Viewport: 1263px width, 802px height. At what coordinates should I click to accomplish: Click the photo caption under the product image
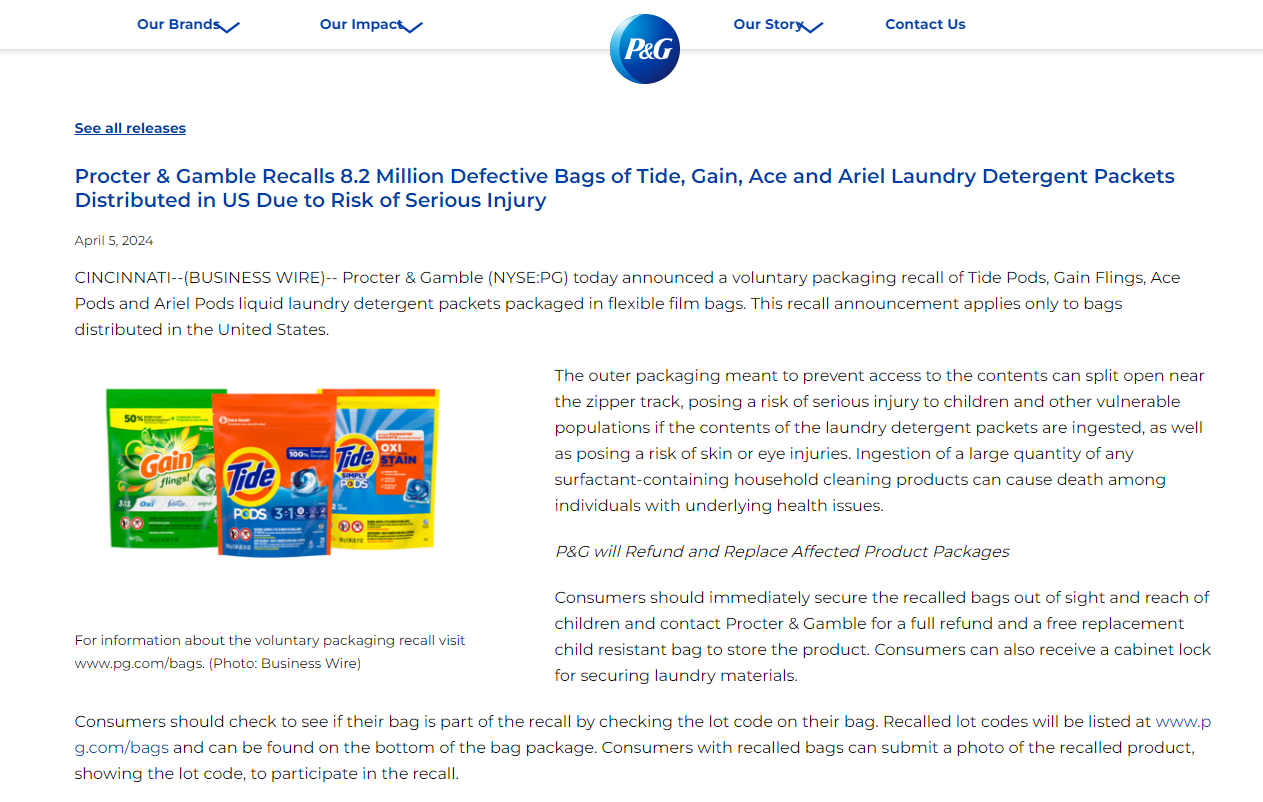(269, 651)
